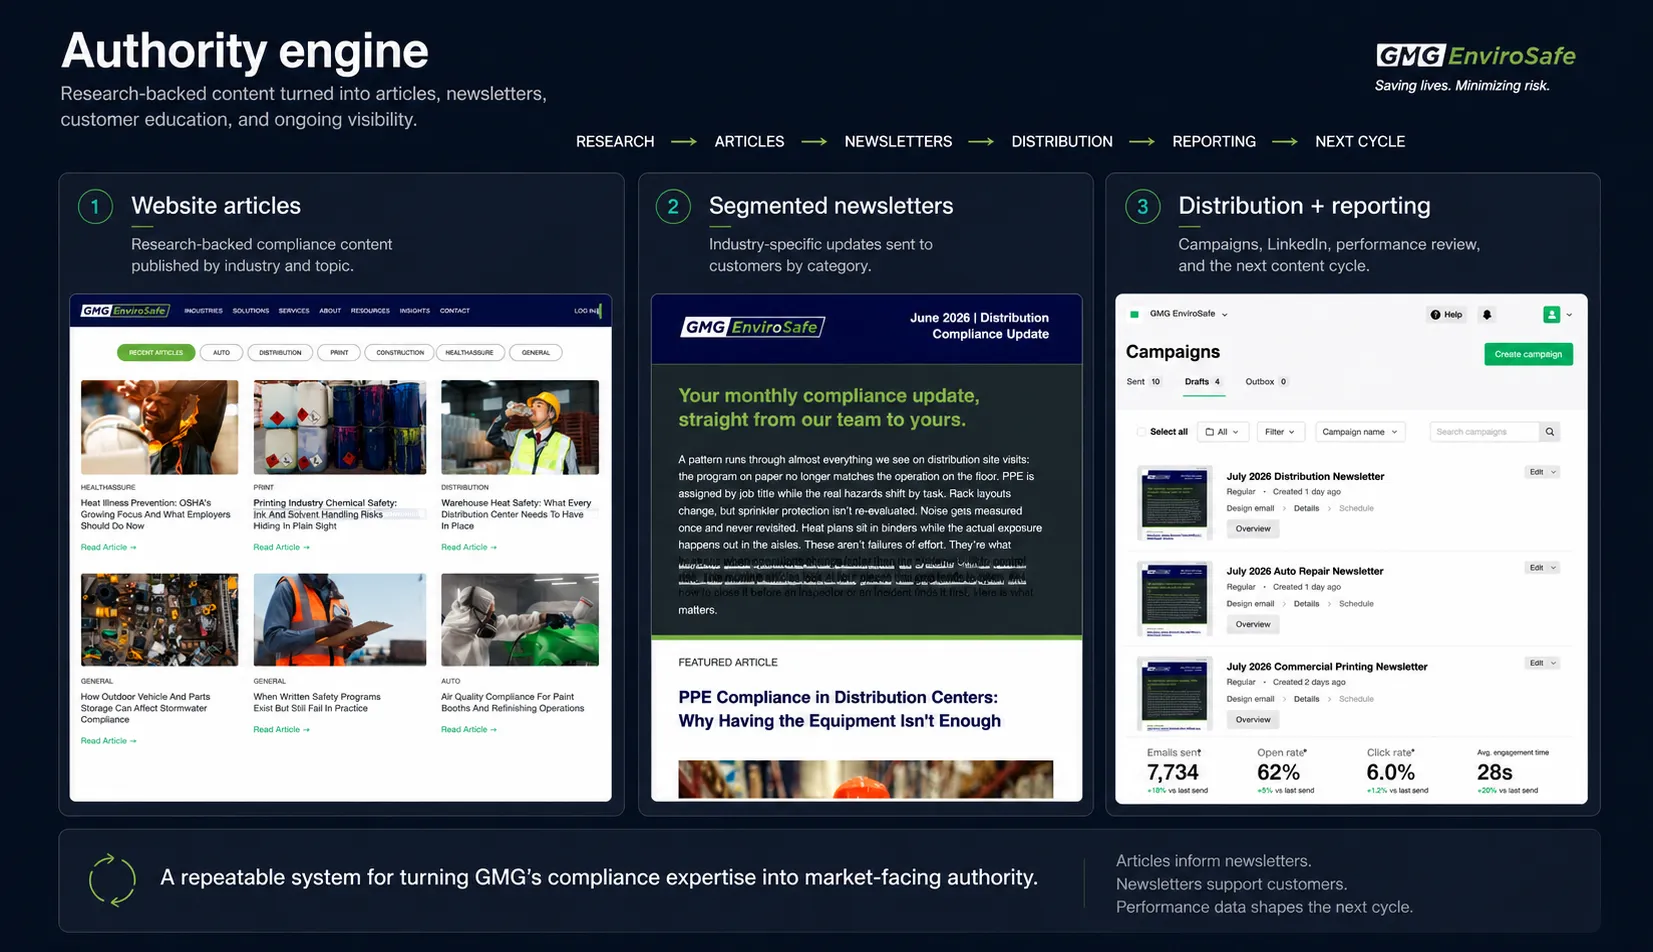This screenshot has width=1653, height=952.
Task: Open the INSIGHTS menu item
Action: click(415, 311)
